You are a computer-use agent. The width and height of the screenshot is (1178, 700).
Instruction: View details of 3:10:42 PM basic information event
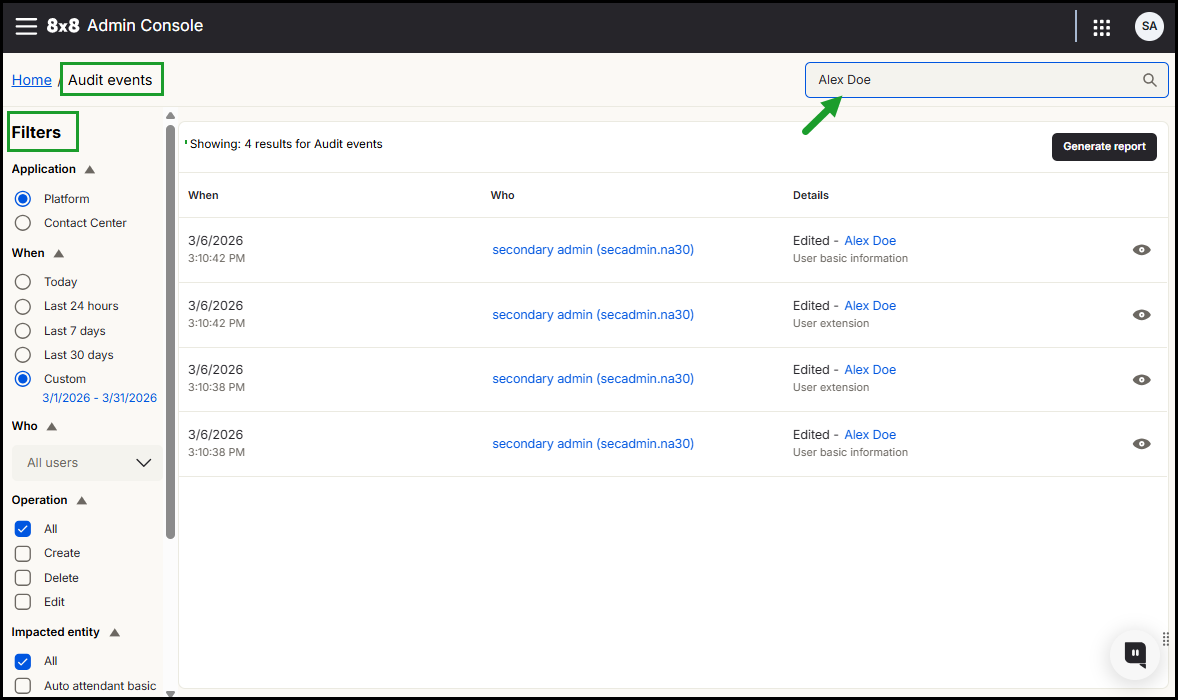(x=1141, y=250)
